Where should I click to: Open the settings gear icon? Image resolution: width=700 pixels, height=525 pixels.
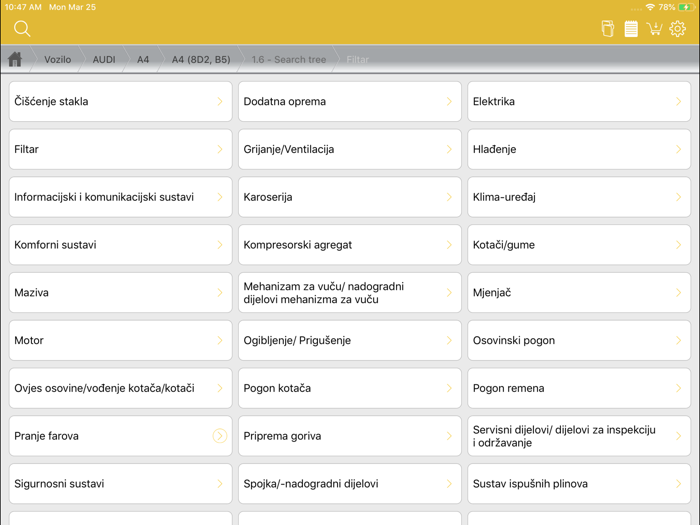pos(677,29)
